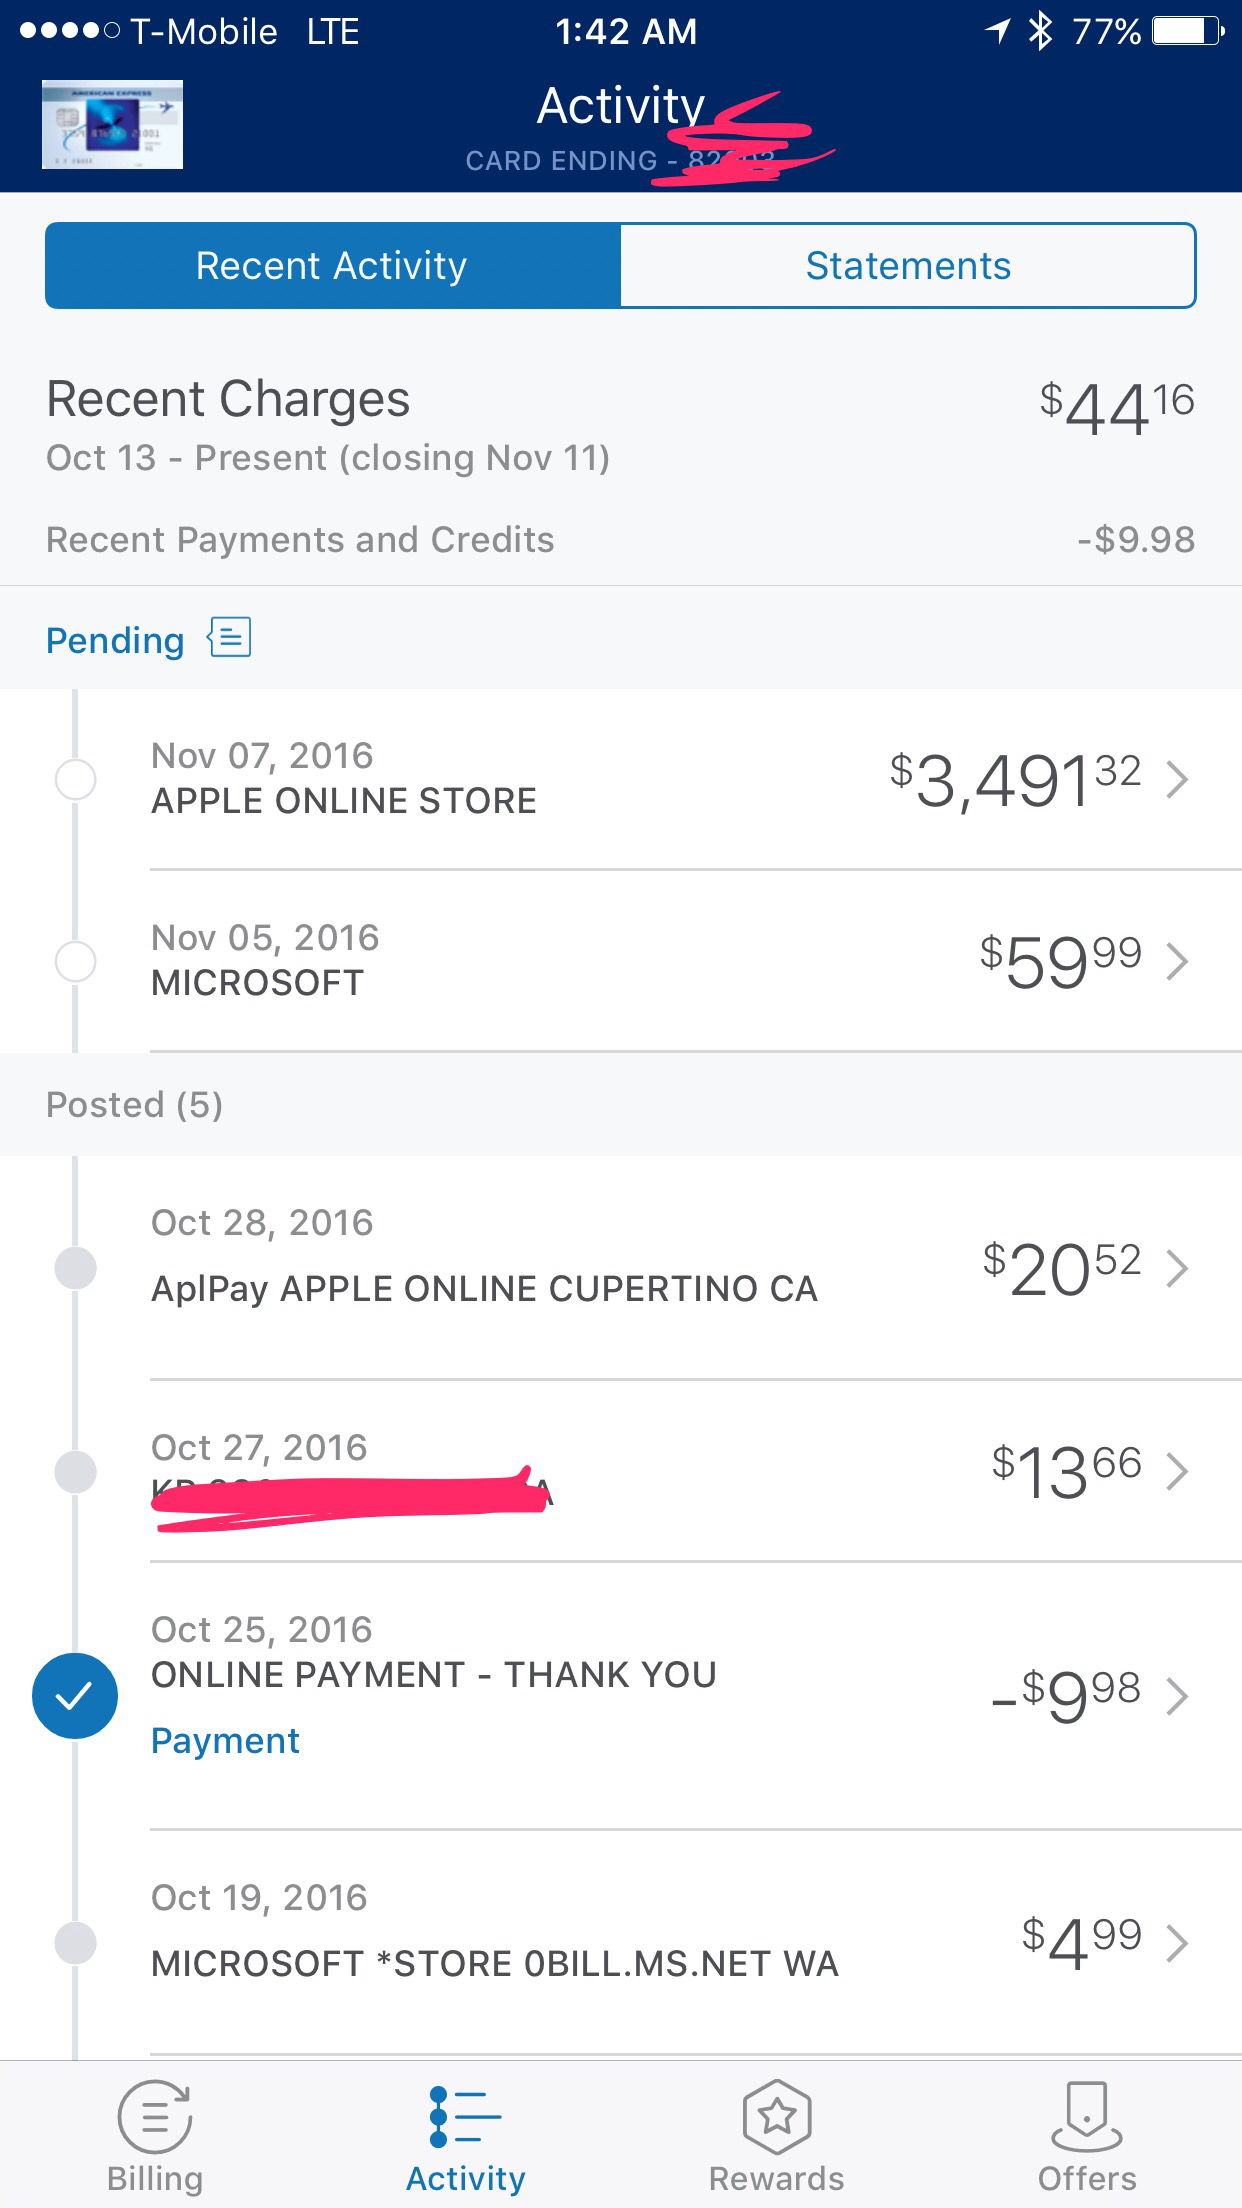Expand the $59.99 Microsoft charge chevron
1242x2208 pixels.
click(1178, 961)
